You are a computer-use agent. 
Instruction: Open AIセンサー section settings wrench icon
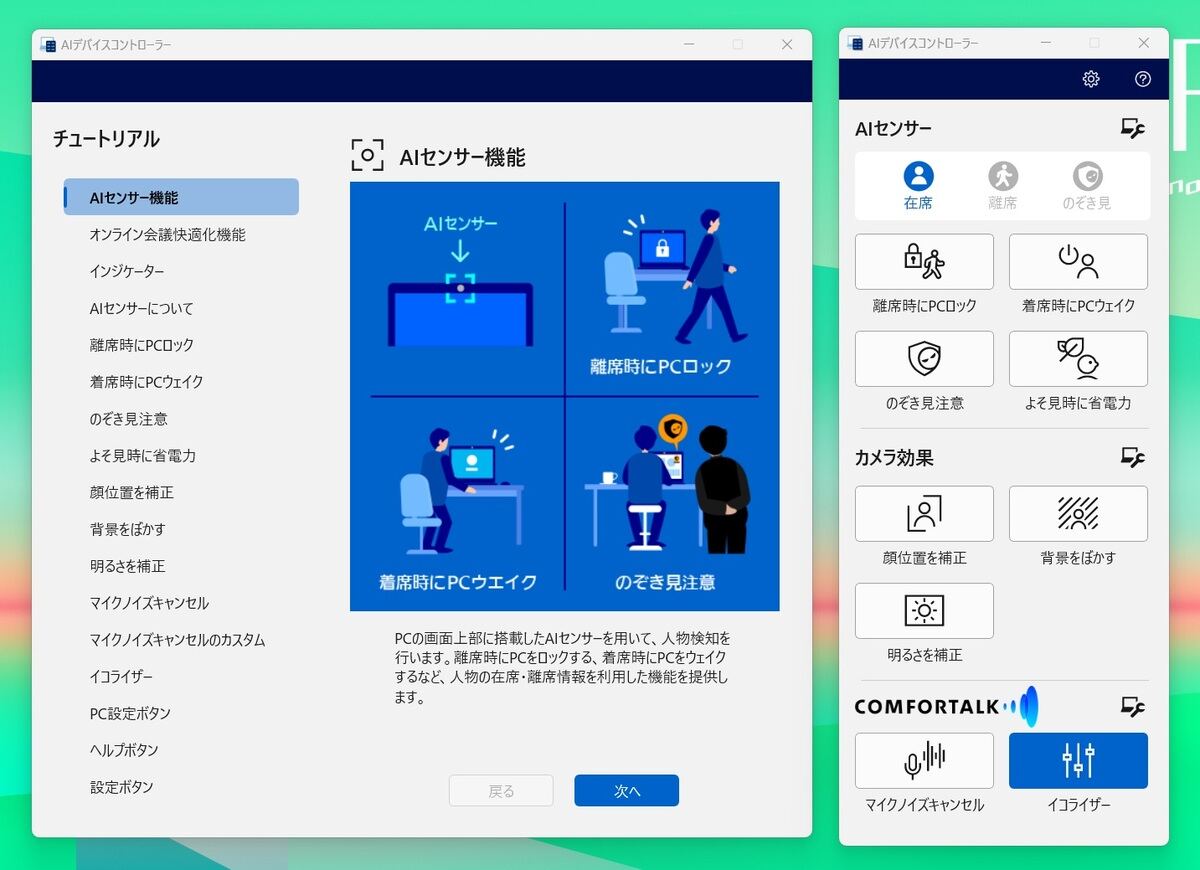click(x=1132, y=128)
